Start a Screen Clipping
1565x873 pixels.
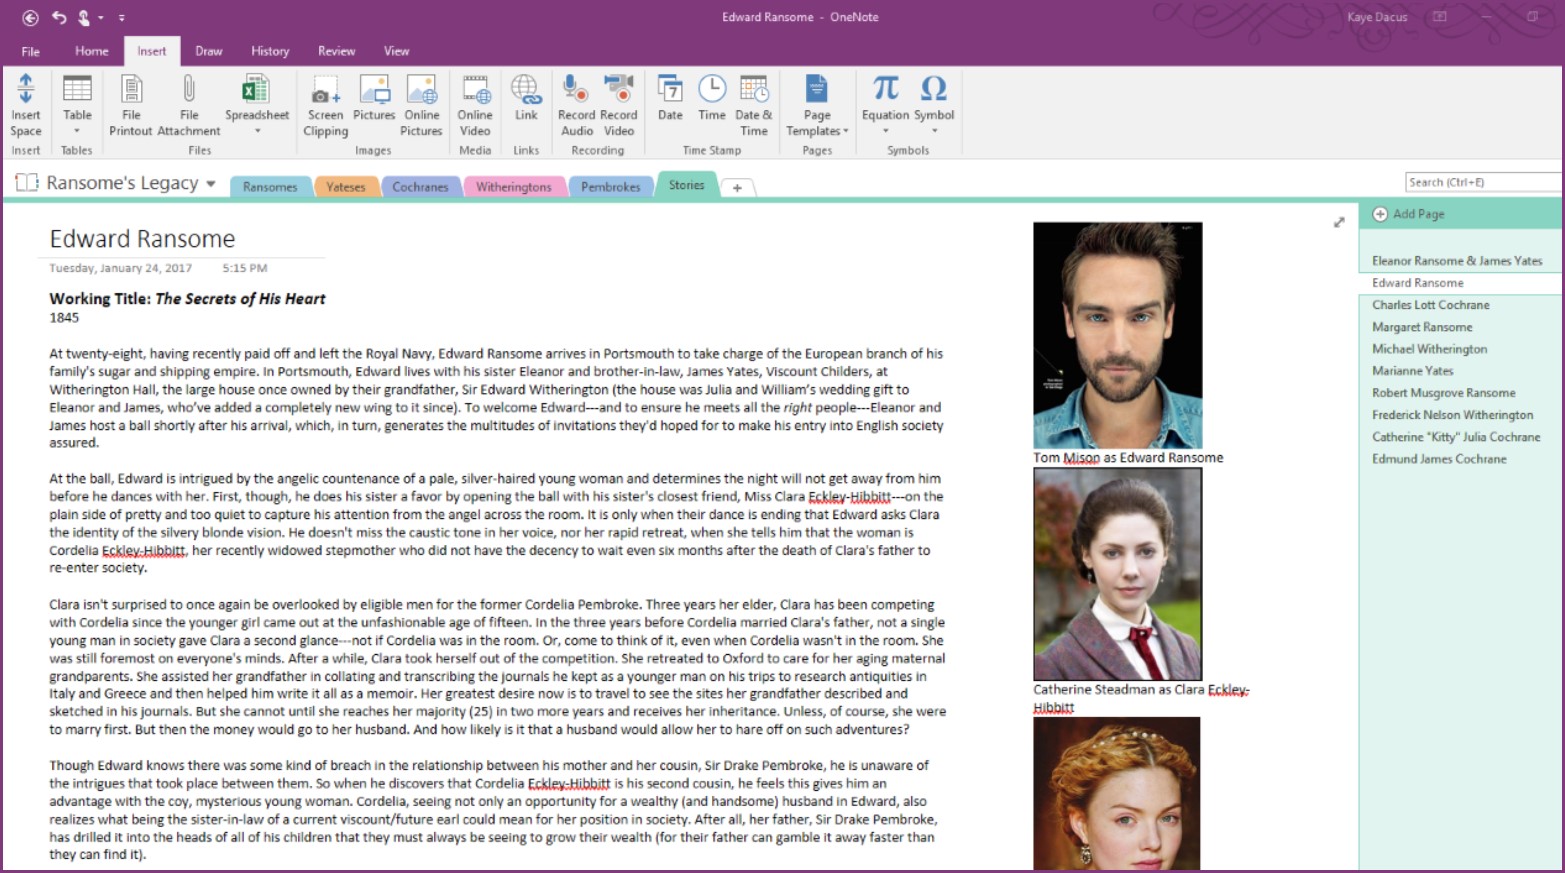[325, 91]
